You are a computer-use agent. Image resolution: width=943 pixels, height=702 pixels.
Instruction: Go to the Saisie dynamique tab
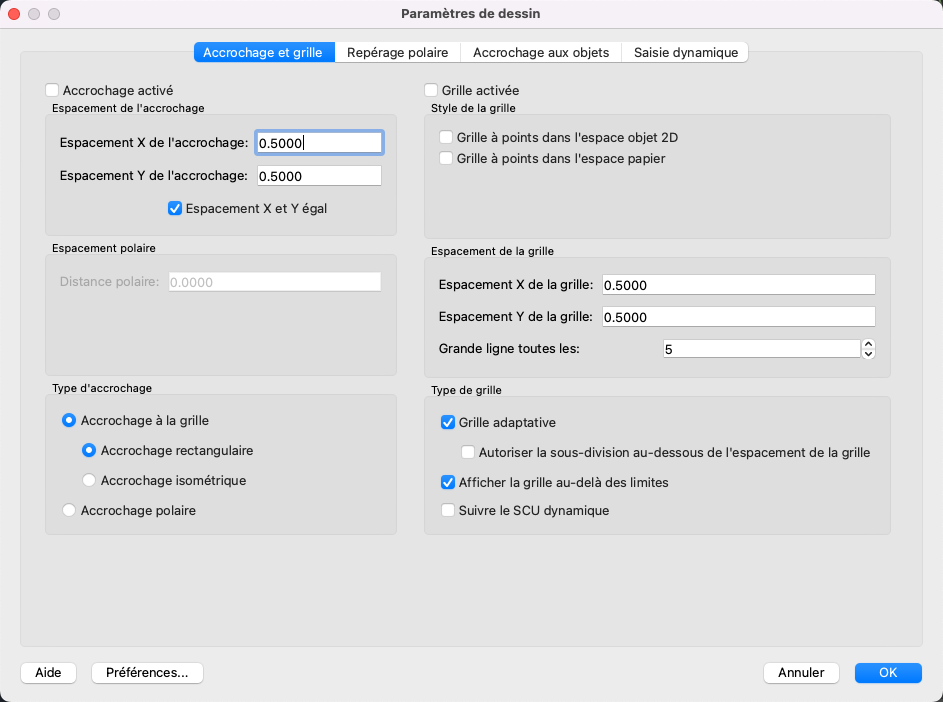tap(685, 52)
